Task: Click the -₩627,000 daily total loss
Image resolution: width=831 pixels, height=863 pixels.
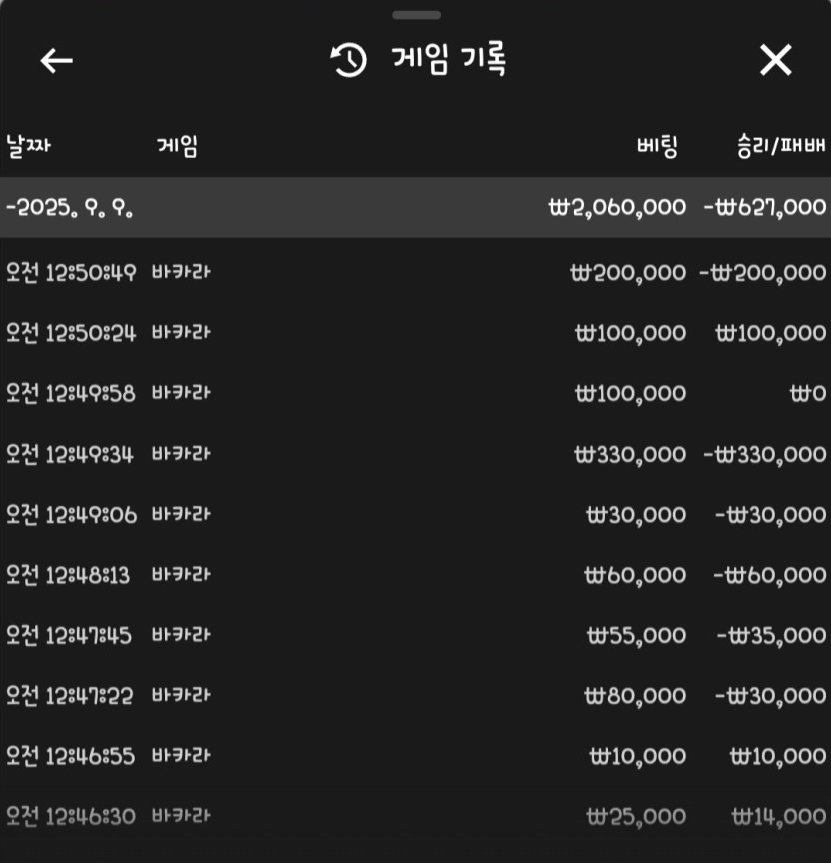Action: [x=765, y=207]
